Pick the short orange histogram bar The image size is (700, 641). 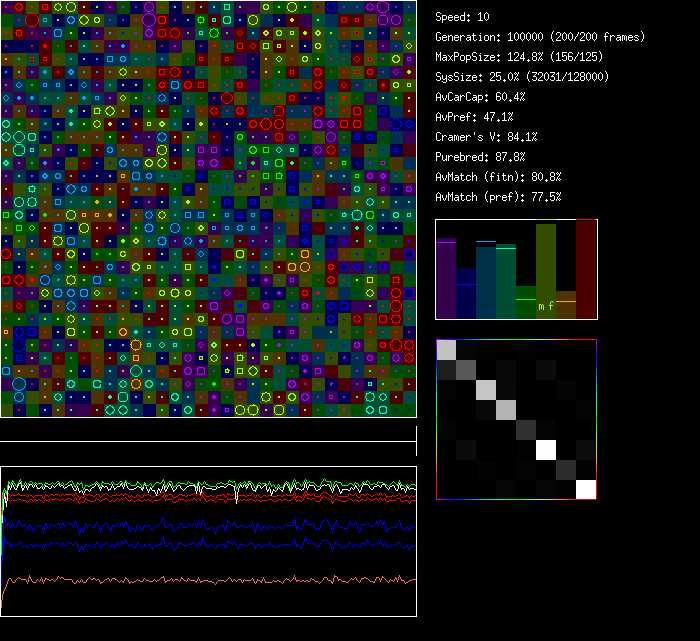[566, 305]
